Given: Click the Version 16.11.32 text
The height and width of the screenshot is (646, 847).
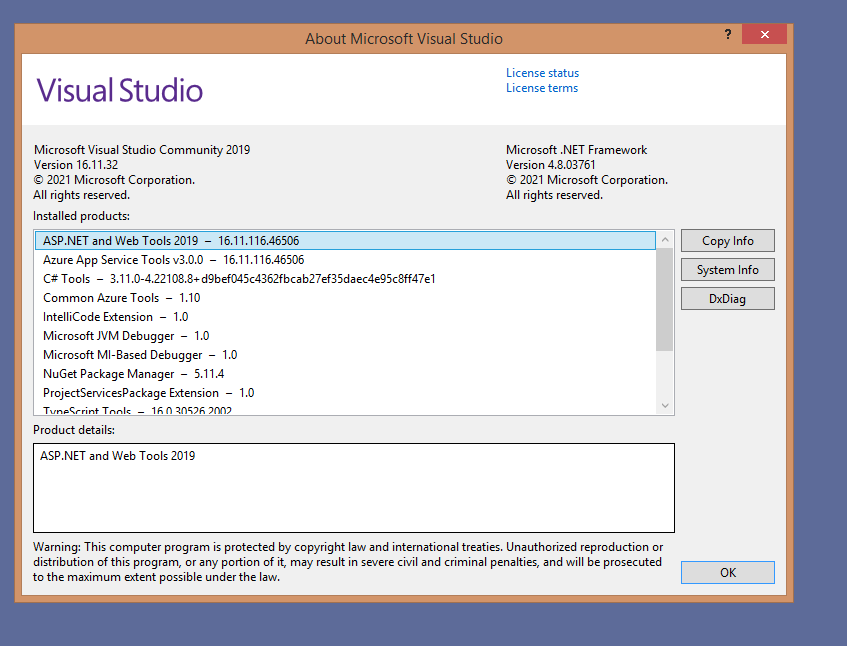Looking at the screenshot, I should click(x=76, y=165).
